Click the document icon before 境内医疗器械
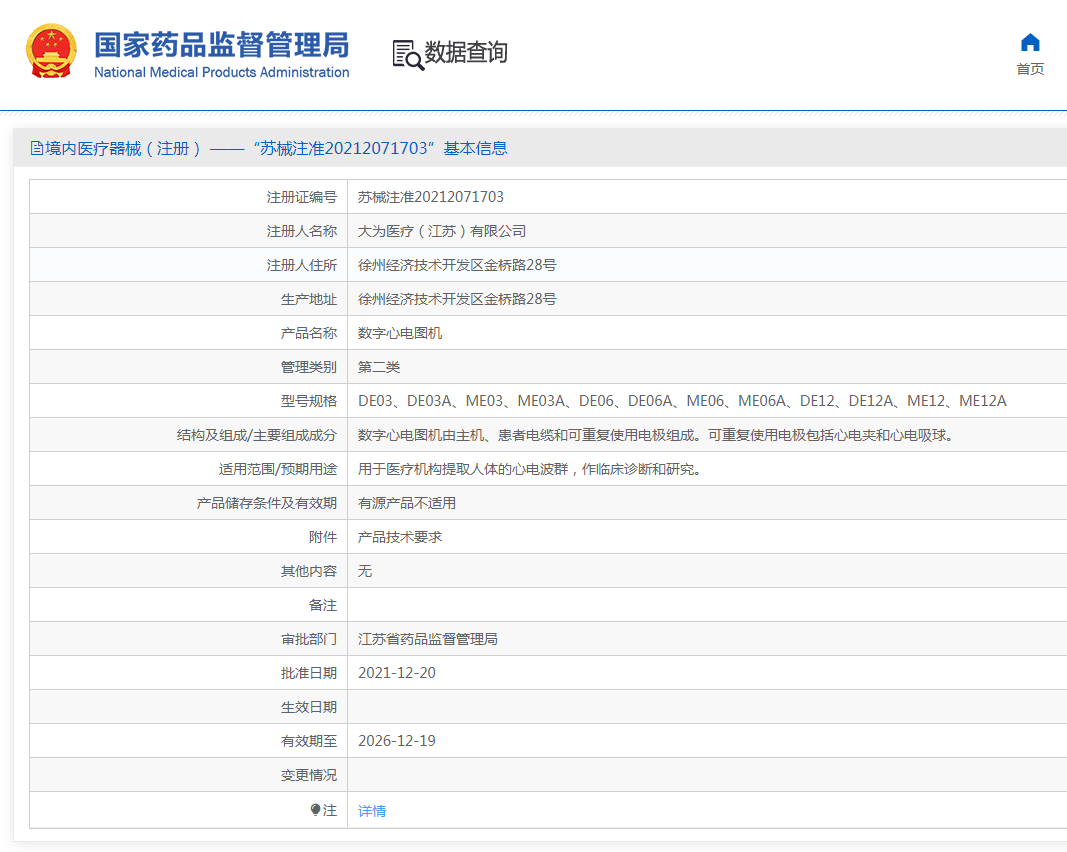This screenshot has width=1067, height=852. point(37,148)
